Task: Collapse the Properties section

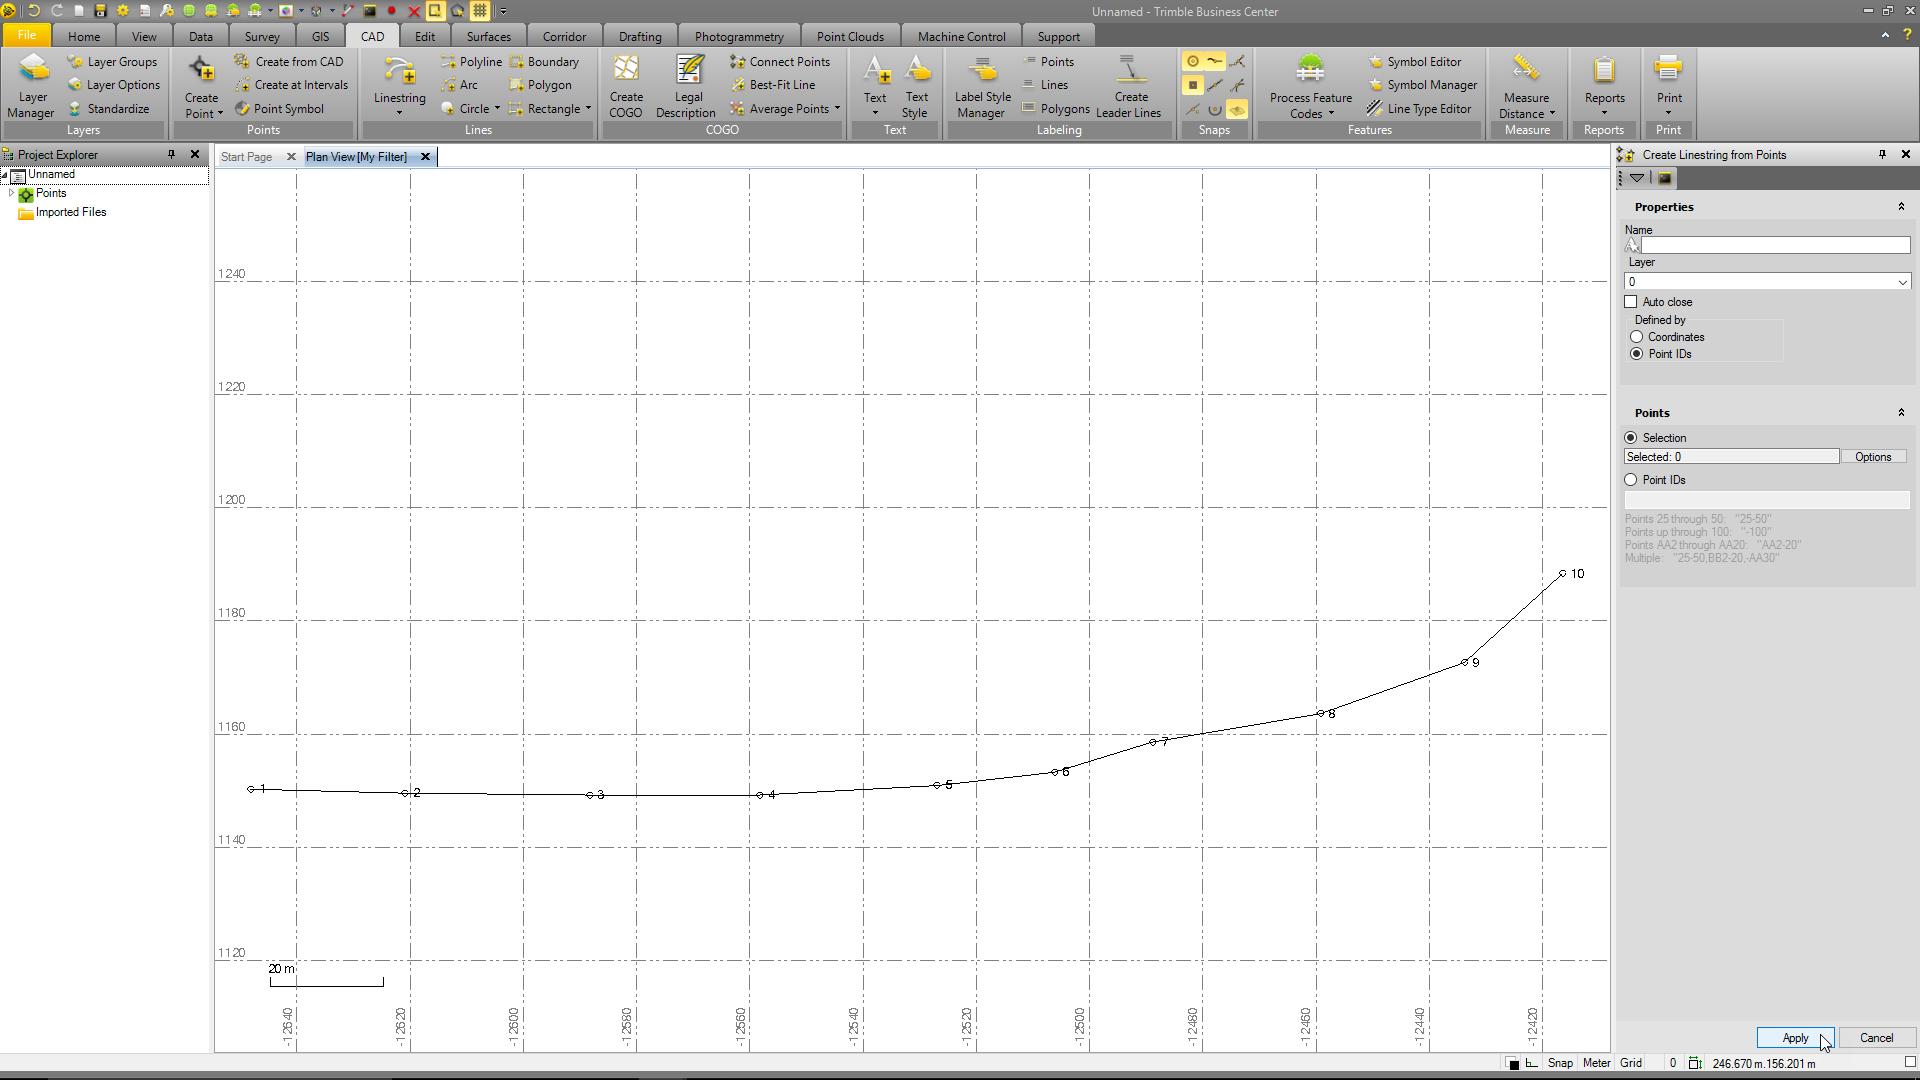Action: pyautogui.click(x=1901, y=207)
